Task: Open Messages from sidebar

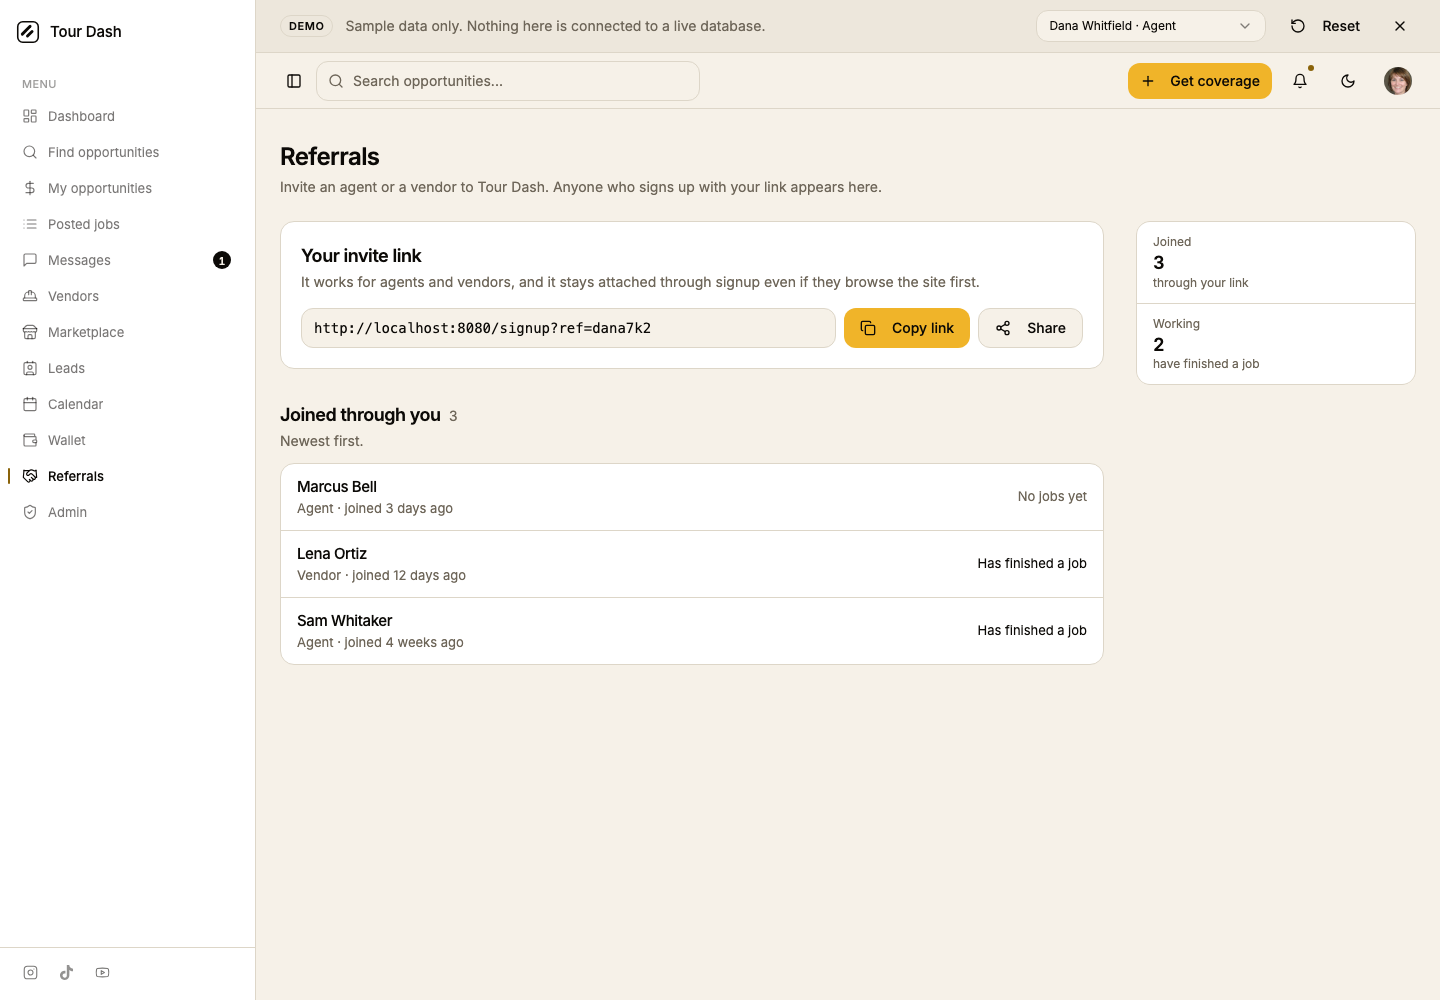Action: [x=127, y=260]
